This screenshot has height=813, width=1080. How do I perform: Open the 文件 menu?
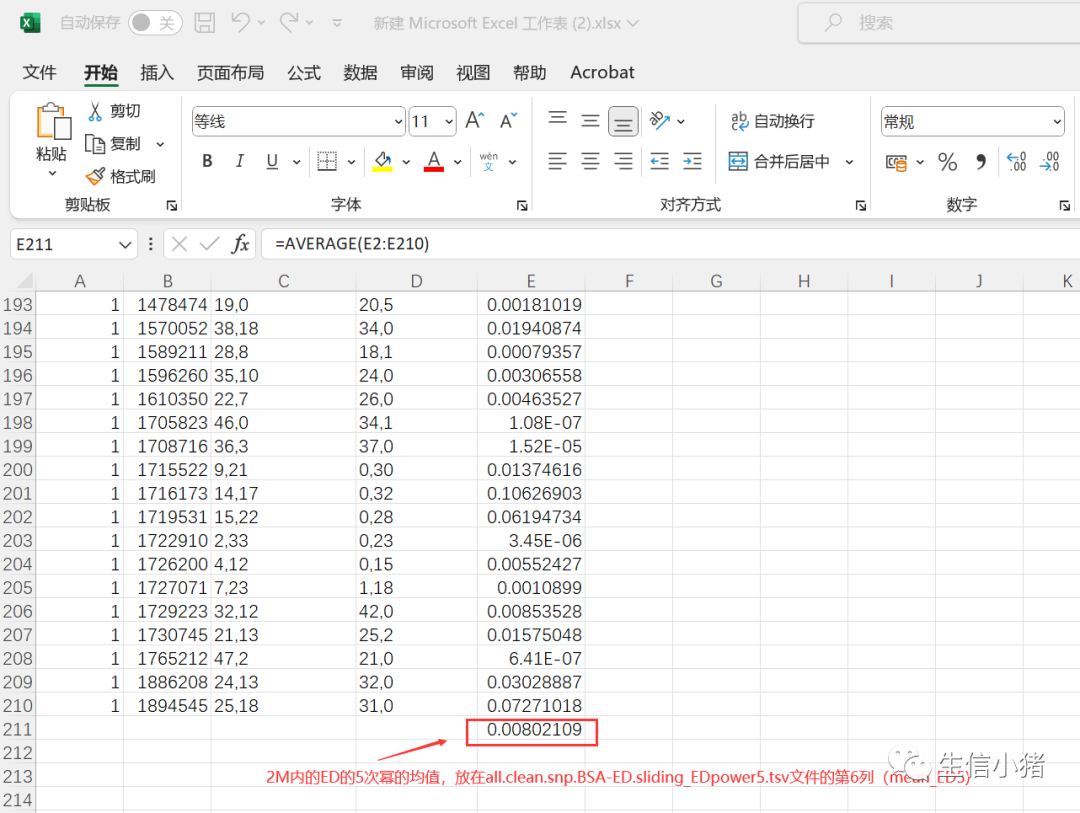40,72
